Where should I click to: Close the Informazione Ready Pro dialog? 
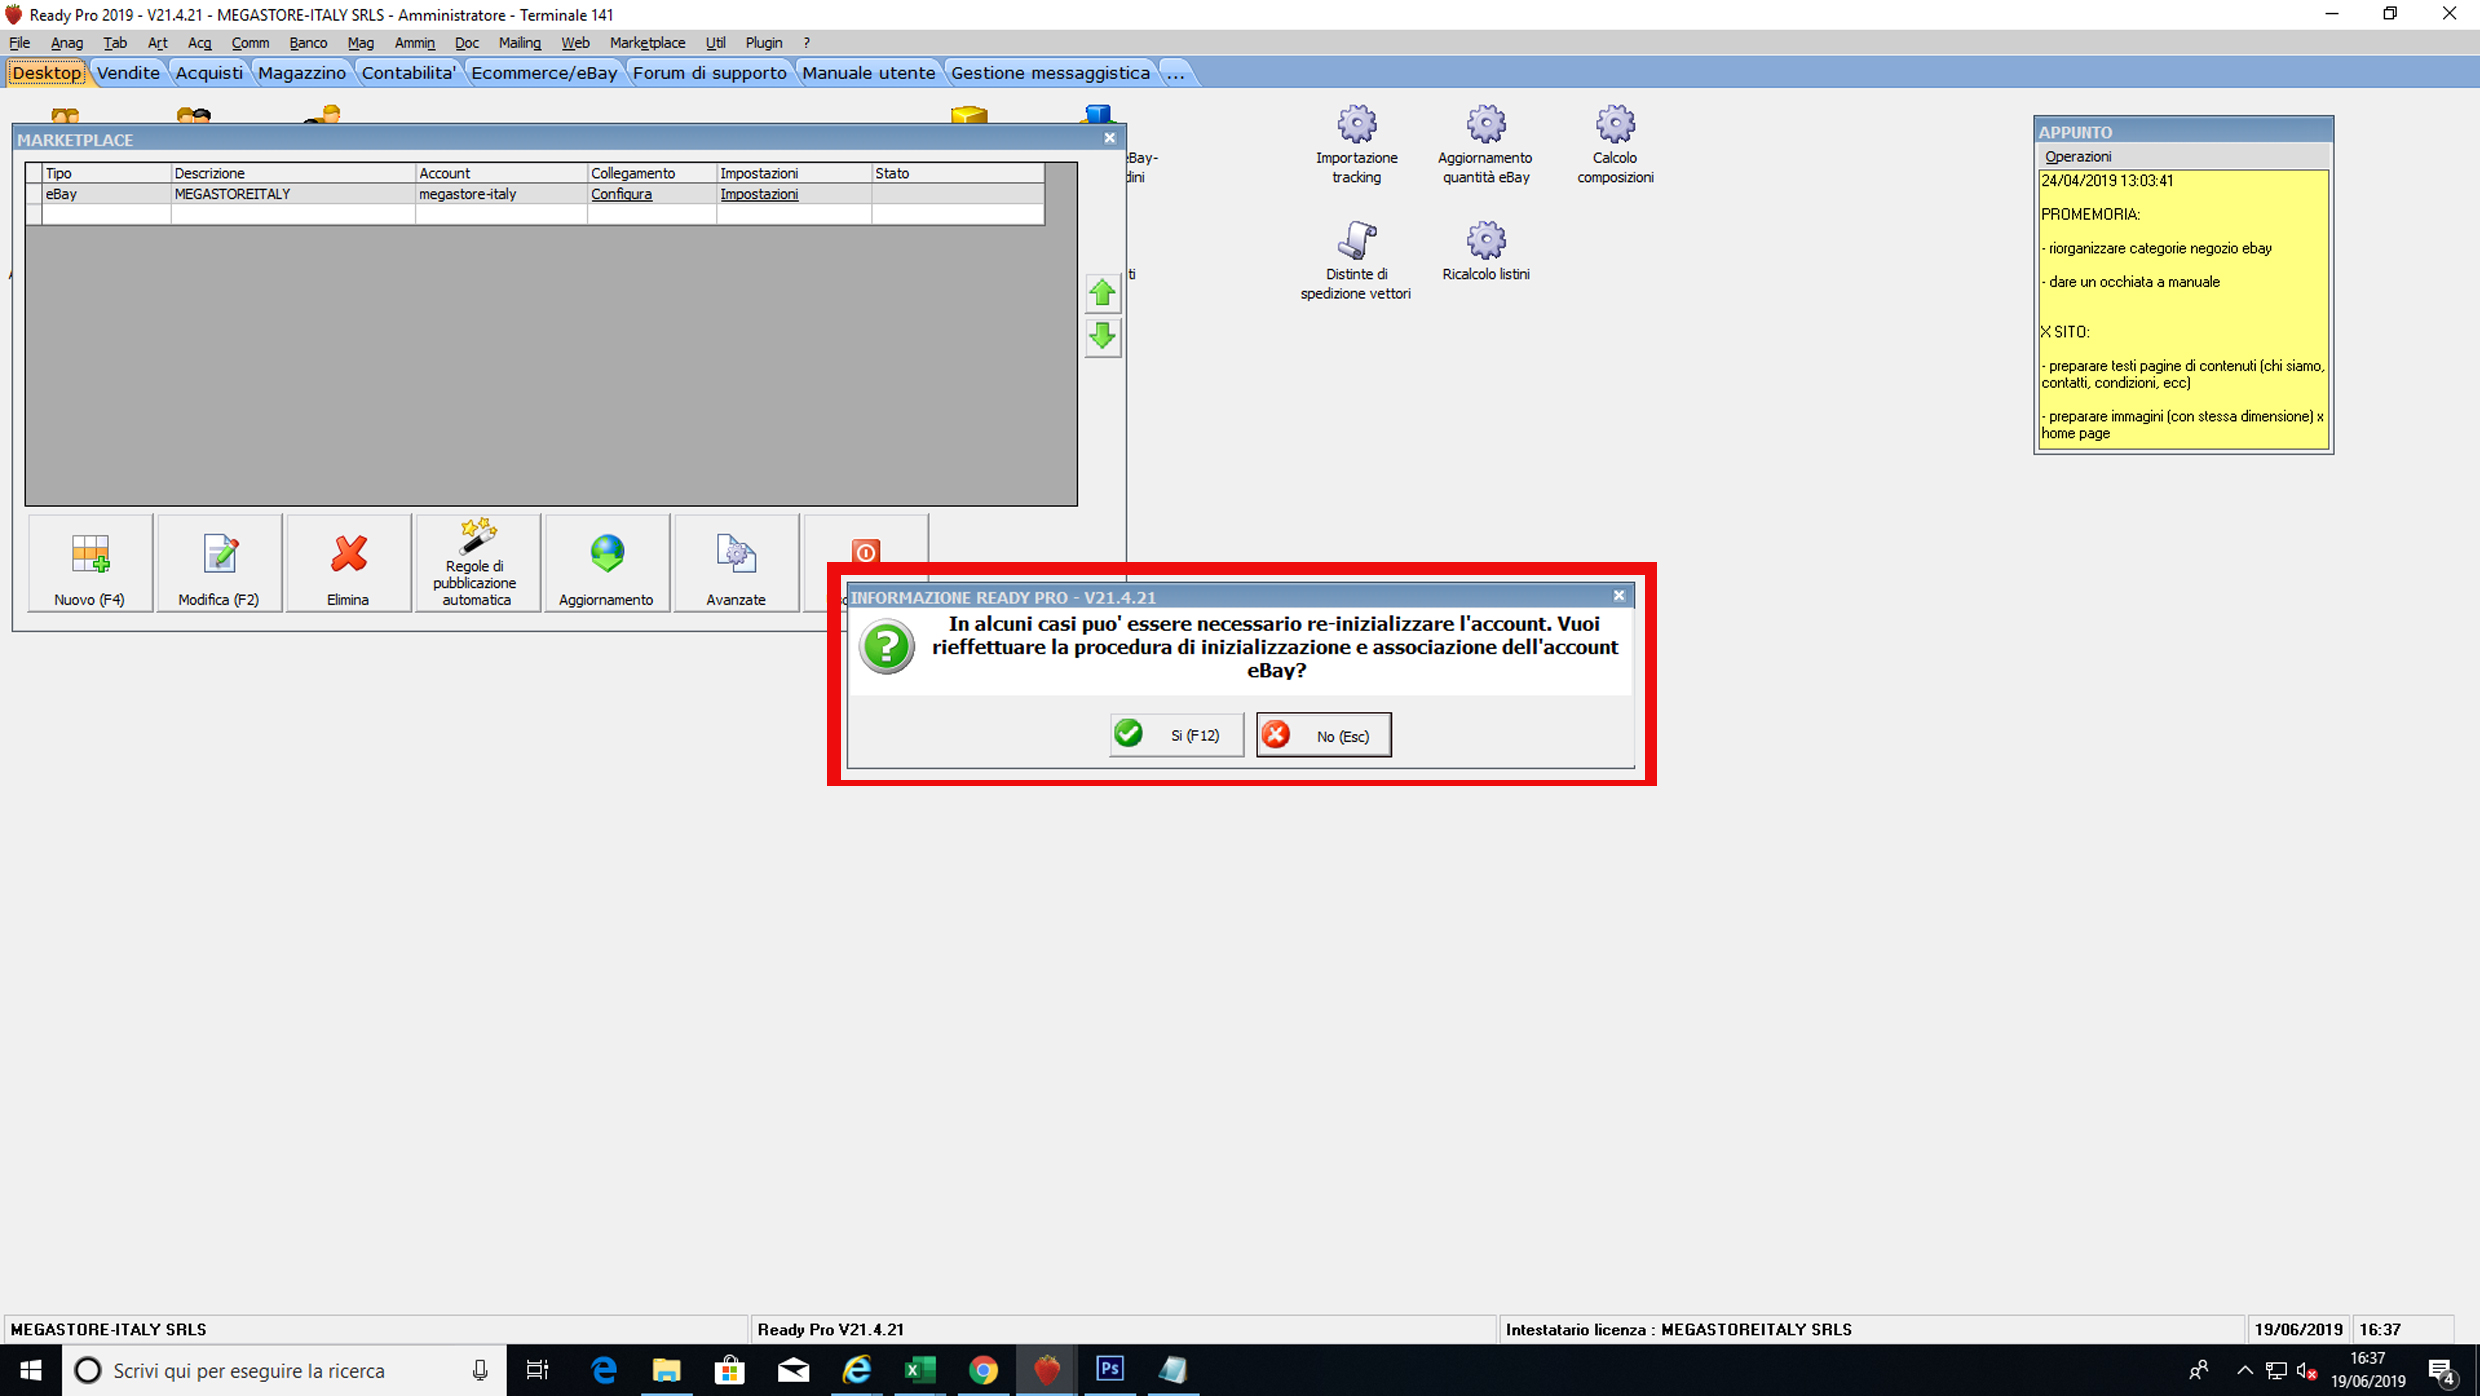pos(1619,596)
